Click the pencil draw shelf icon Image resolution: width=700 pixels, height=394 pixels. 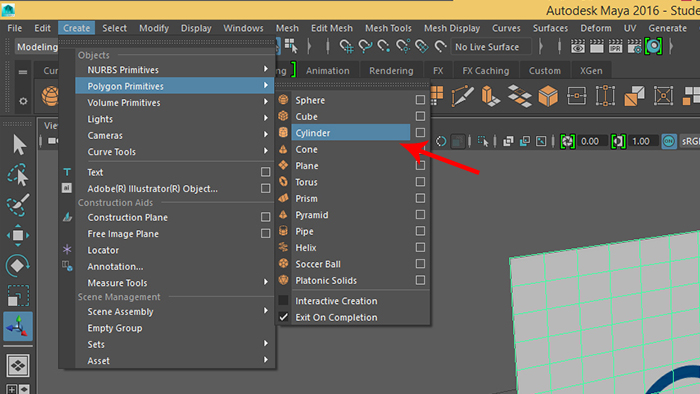[x=462, y=95]
